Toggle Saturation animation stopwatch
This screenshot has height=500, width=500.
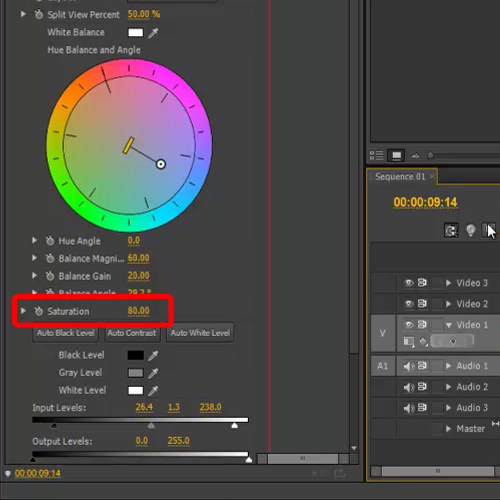(x=39, y=311)
